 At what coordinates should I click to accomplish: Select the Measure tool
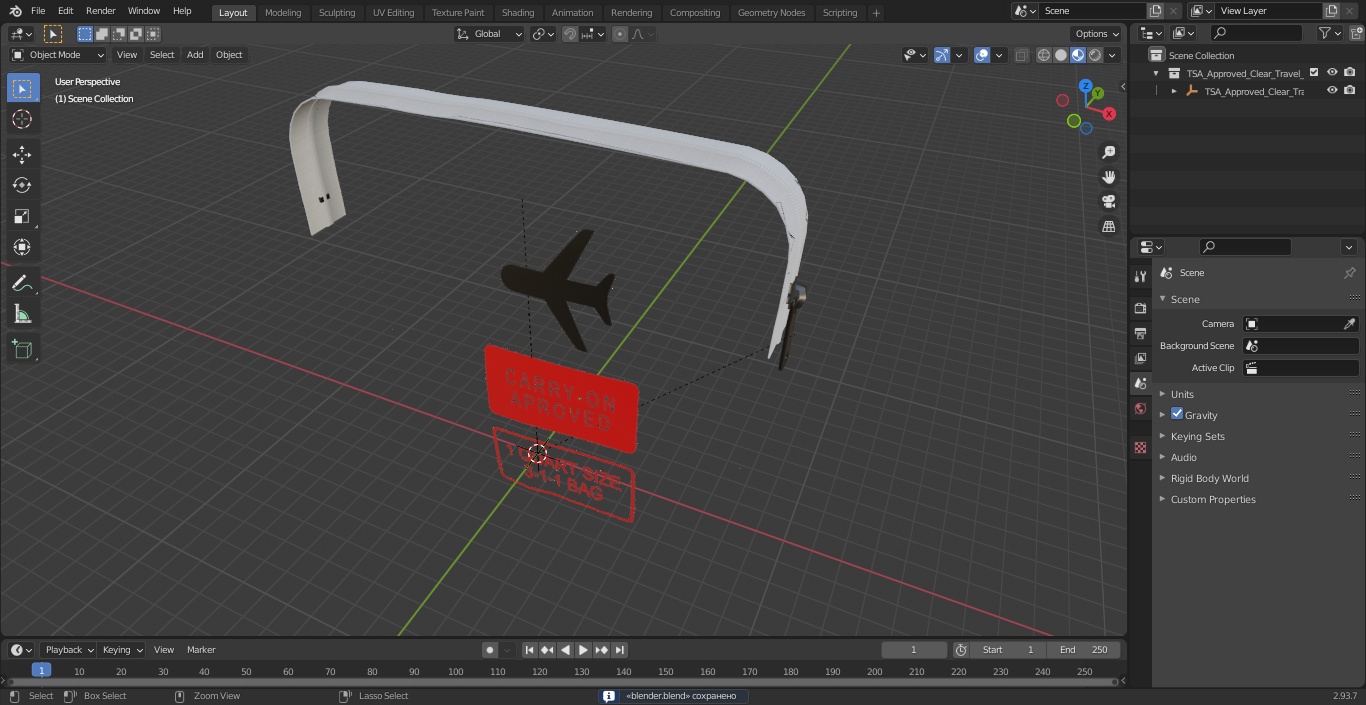click(x=22, y=315)
